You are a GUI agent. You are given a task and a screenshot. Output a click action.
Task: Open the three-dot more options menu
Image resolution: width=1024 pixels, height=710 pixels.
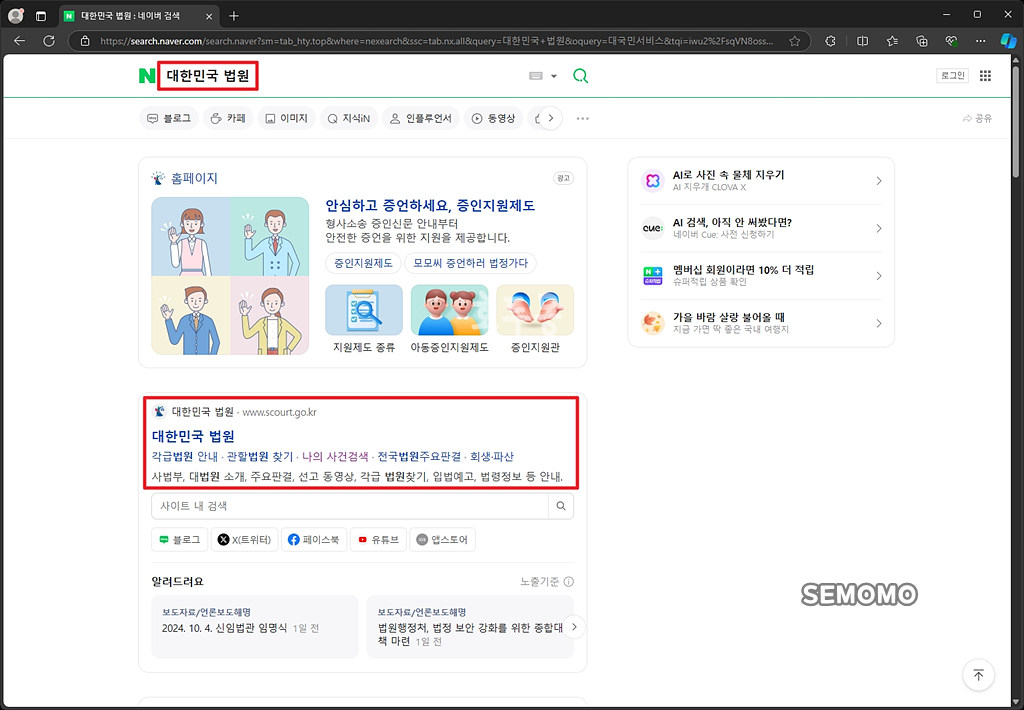[x=583, y=118]
